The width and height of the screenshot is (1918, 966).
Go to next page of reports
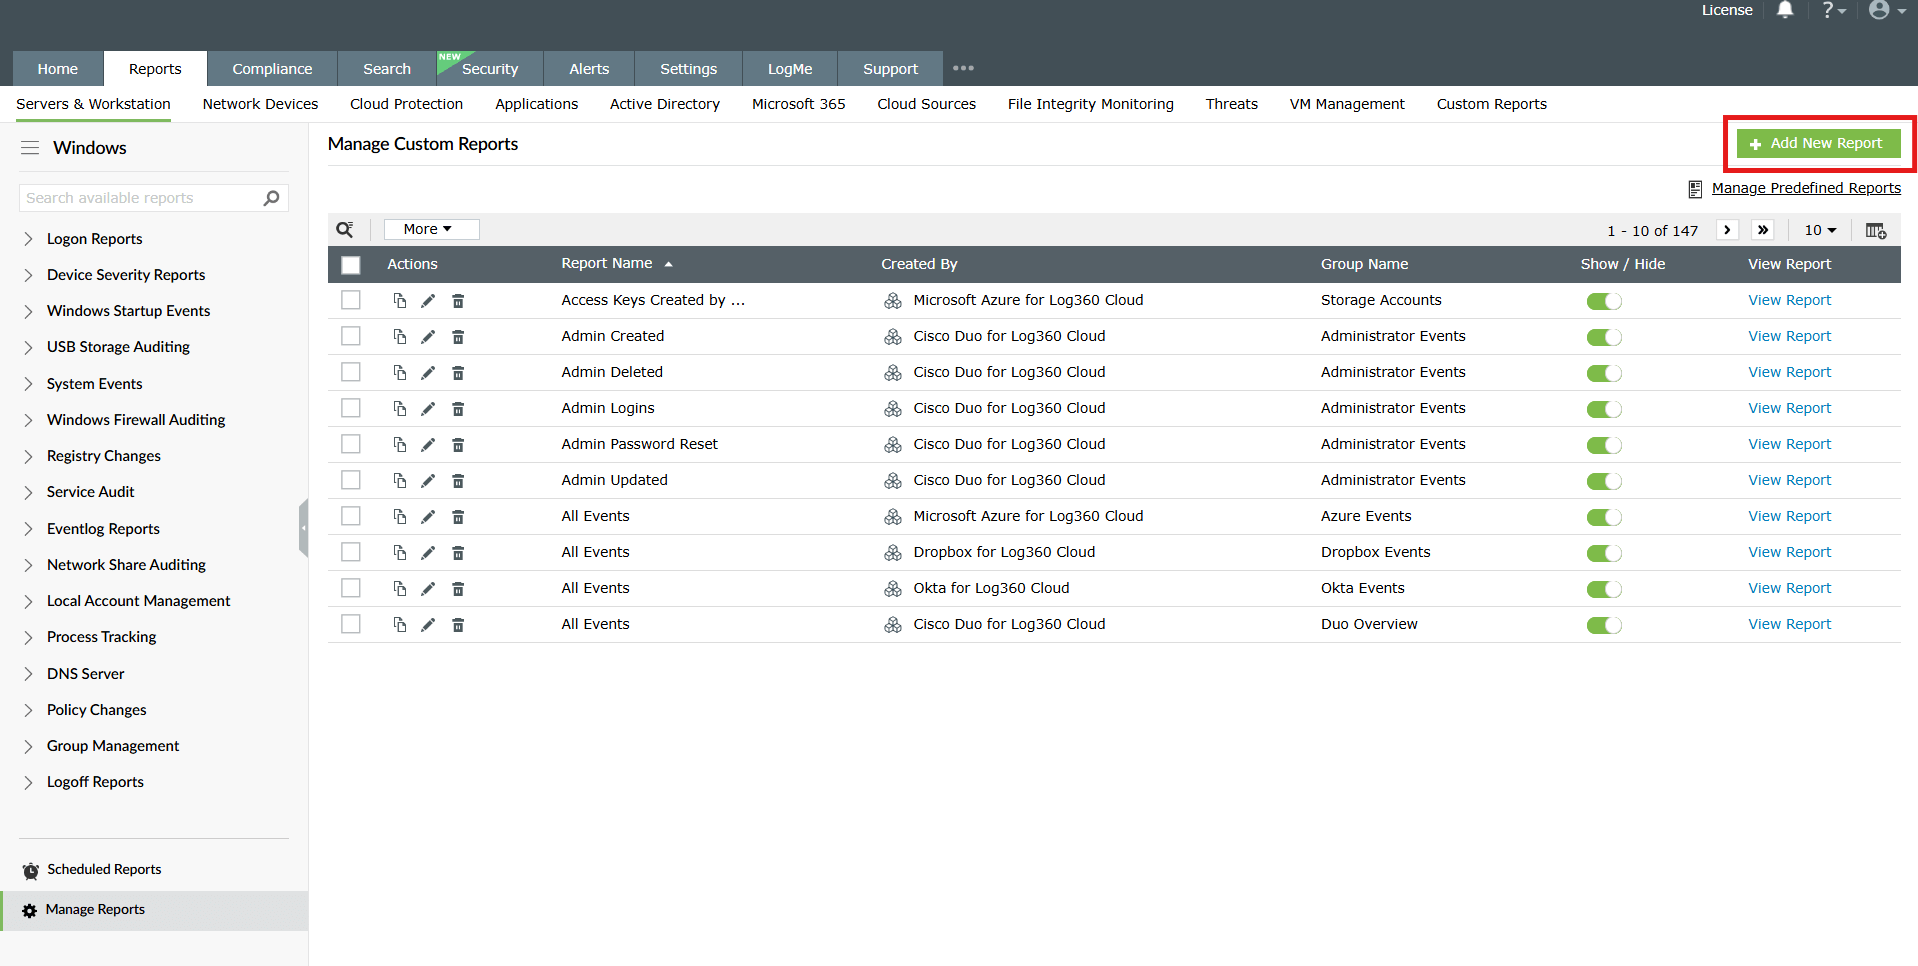point(1727,230)
